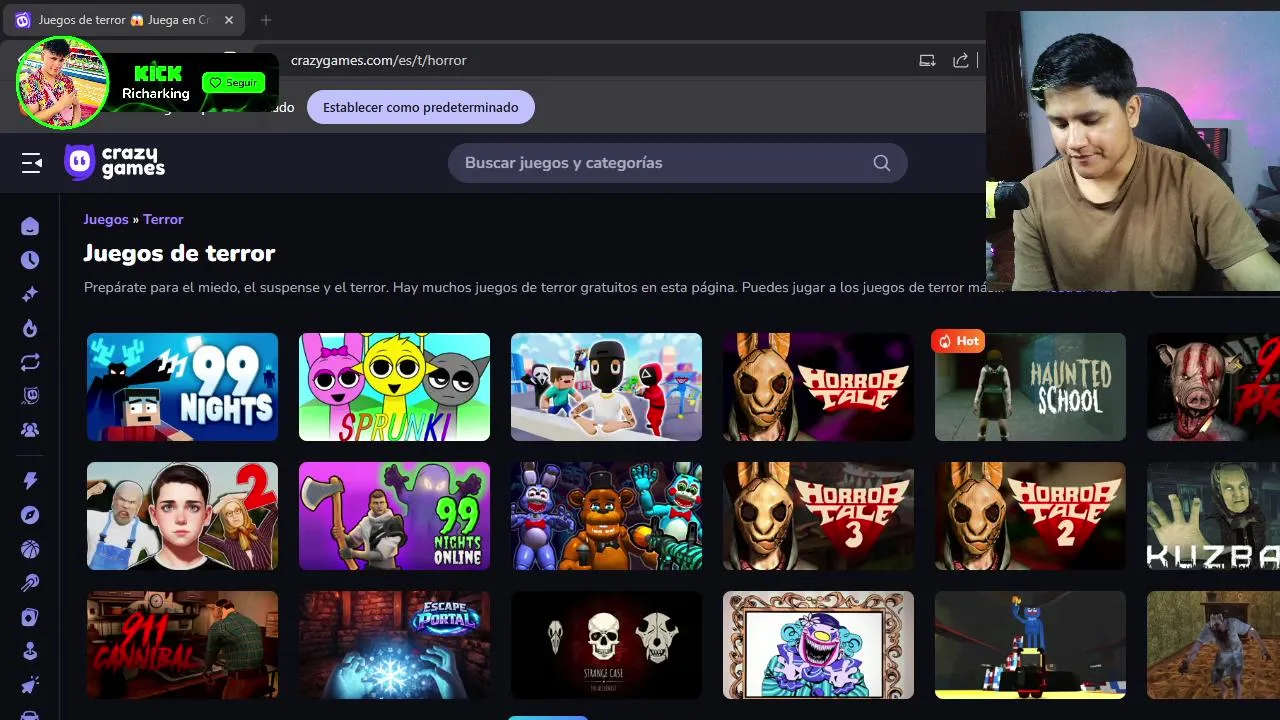Open the Escape Portal game thumbnail

[x=394, y=645]
